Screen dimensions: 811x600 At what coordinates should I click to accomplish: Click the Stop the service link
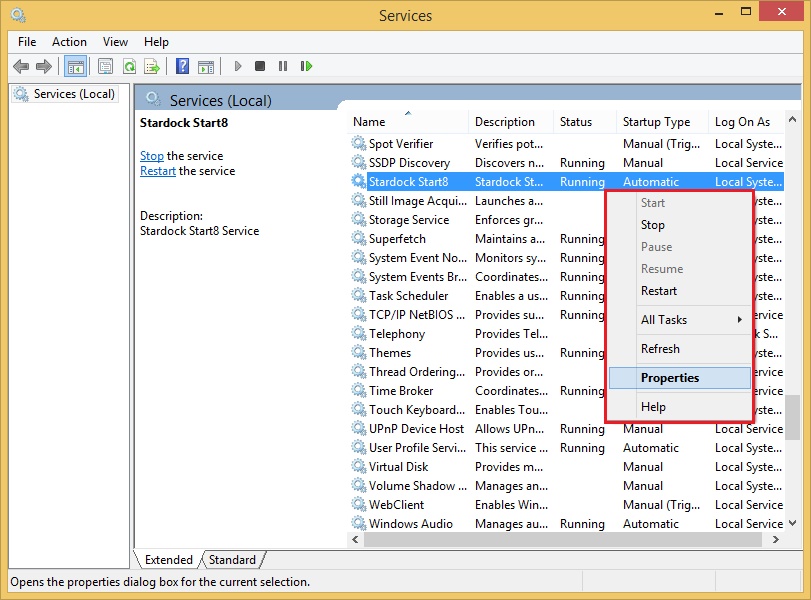coord(151,155)
